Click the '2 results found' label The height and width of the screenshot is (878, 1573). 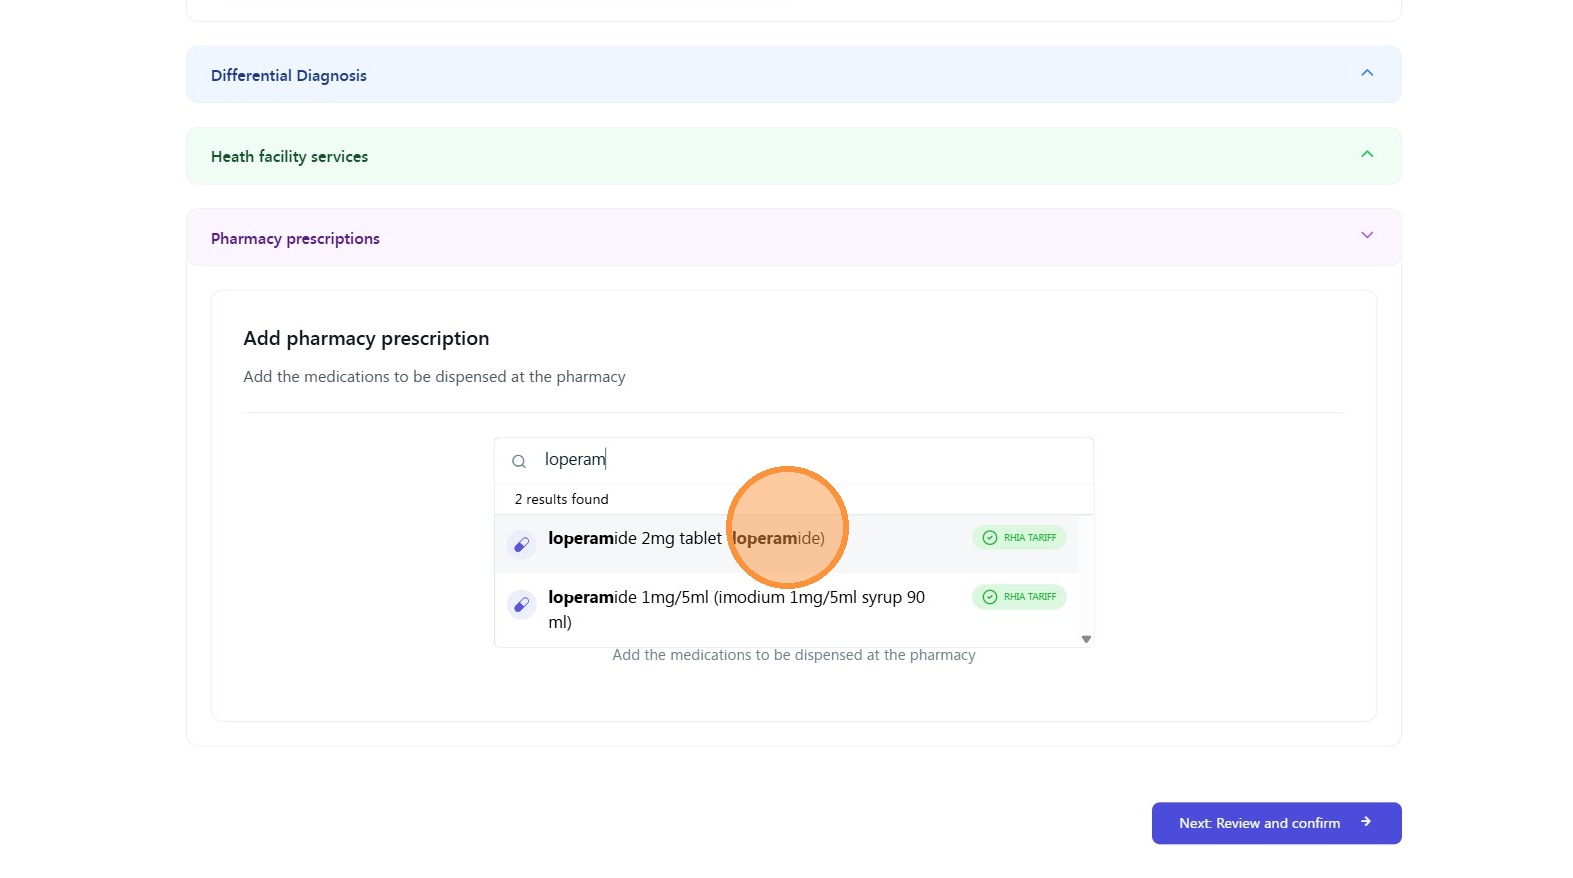click(561, 499)
